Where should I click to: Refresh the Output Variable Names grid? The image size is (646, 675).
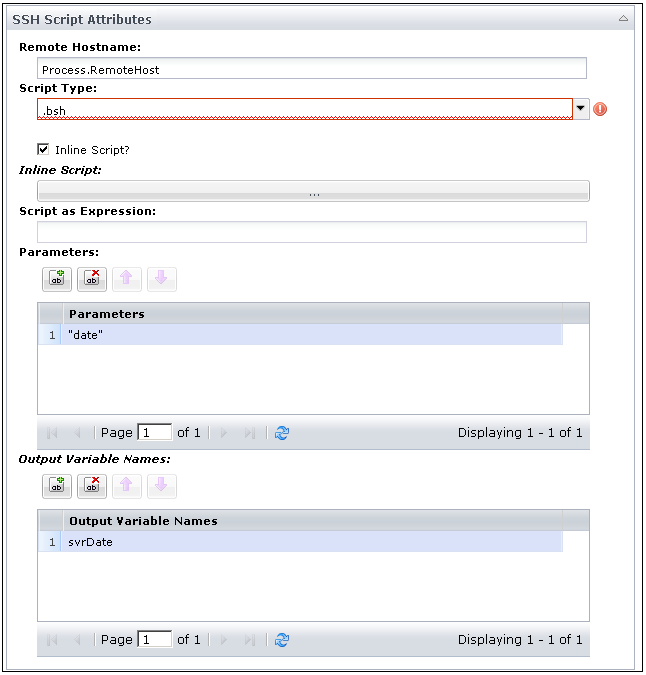tap(282, 640)
